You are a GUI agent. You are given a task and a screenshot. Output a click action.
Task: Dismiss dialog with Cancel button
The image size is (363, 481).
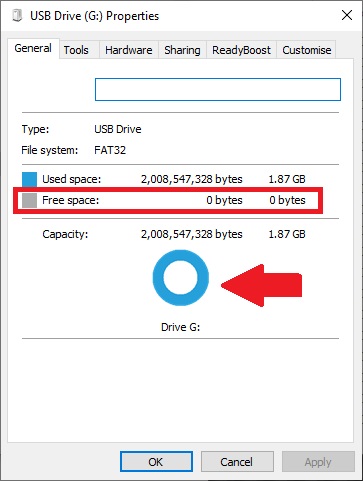click(x=237, y=462)
